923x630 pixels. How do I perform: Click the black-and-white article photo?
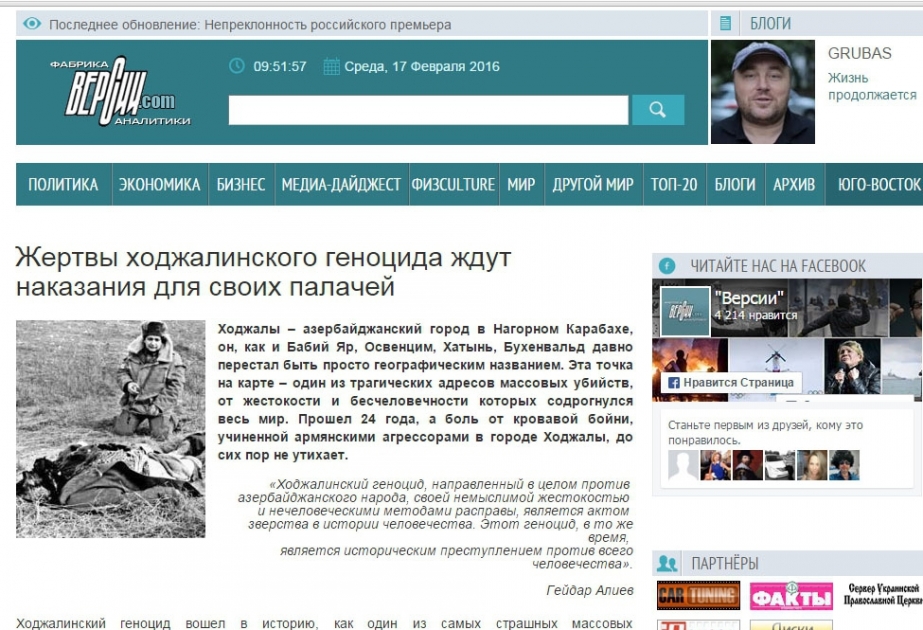(111, 429)
